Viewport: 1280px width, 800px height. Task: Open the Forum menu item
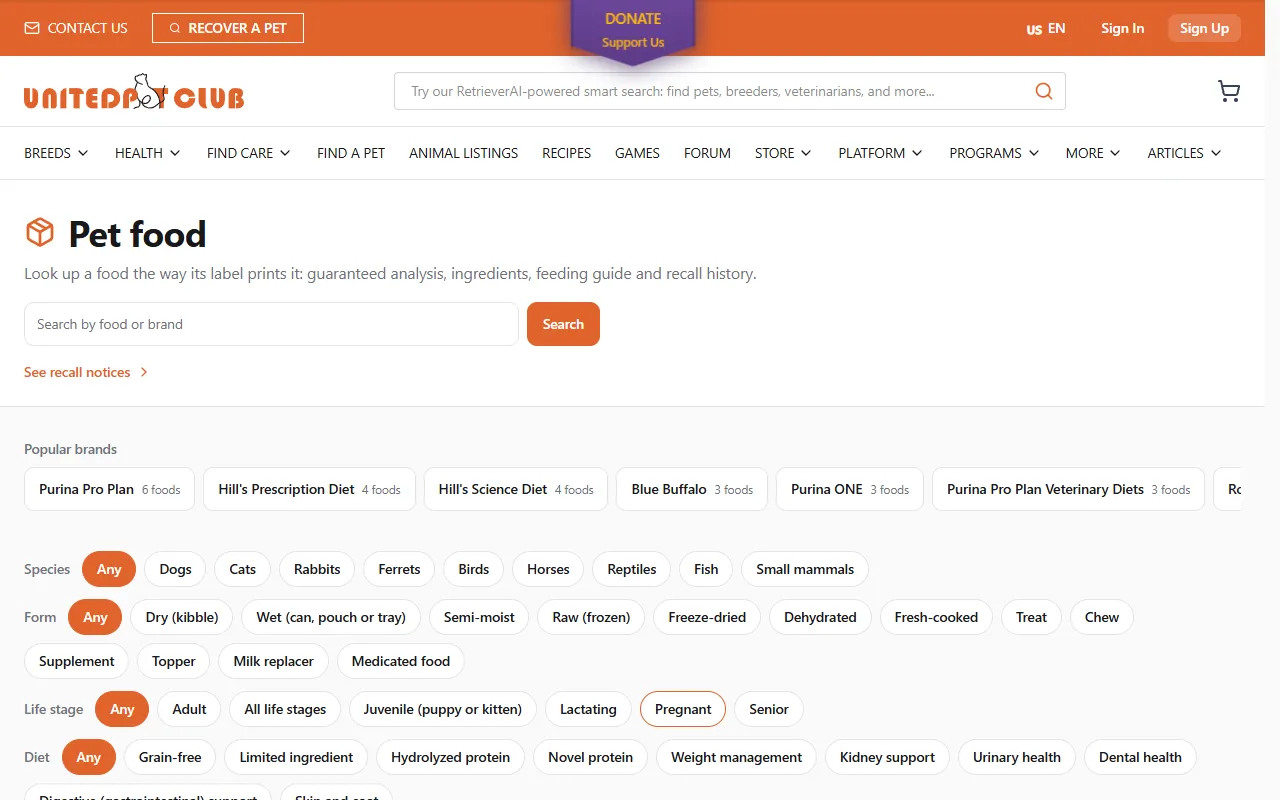[707, 153]
